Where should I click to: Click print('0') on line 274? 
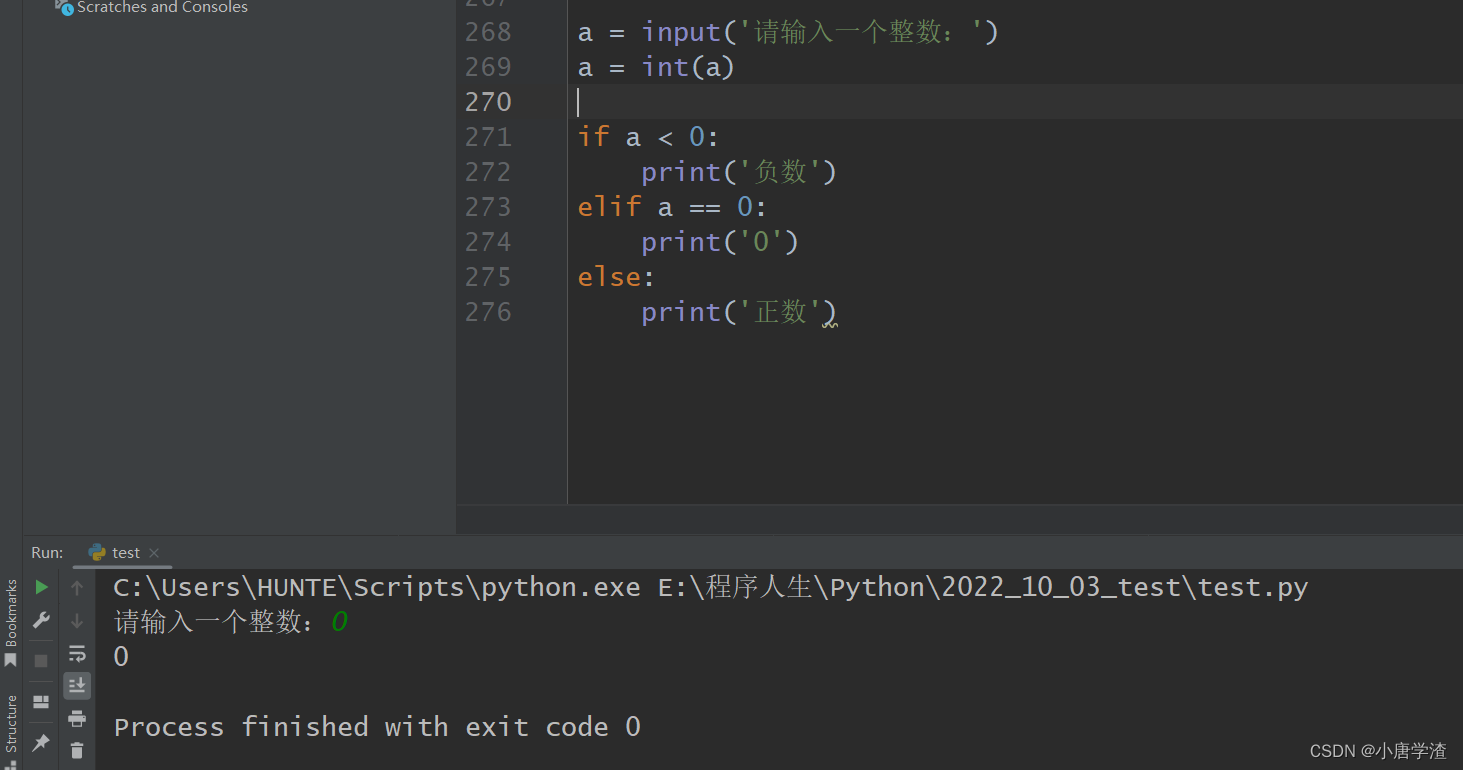(720, 242)
